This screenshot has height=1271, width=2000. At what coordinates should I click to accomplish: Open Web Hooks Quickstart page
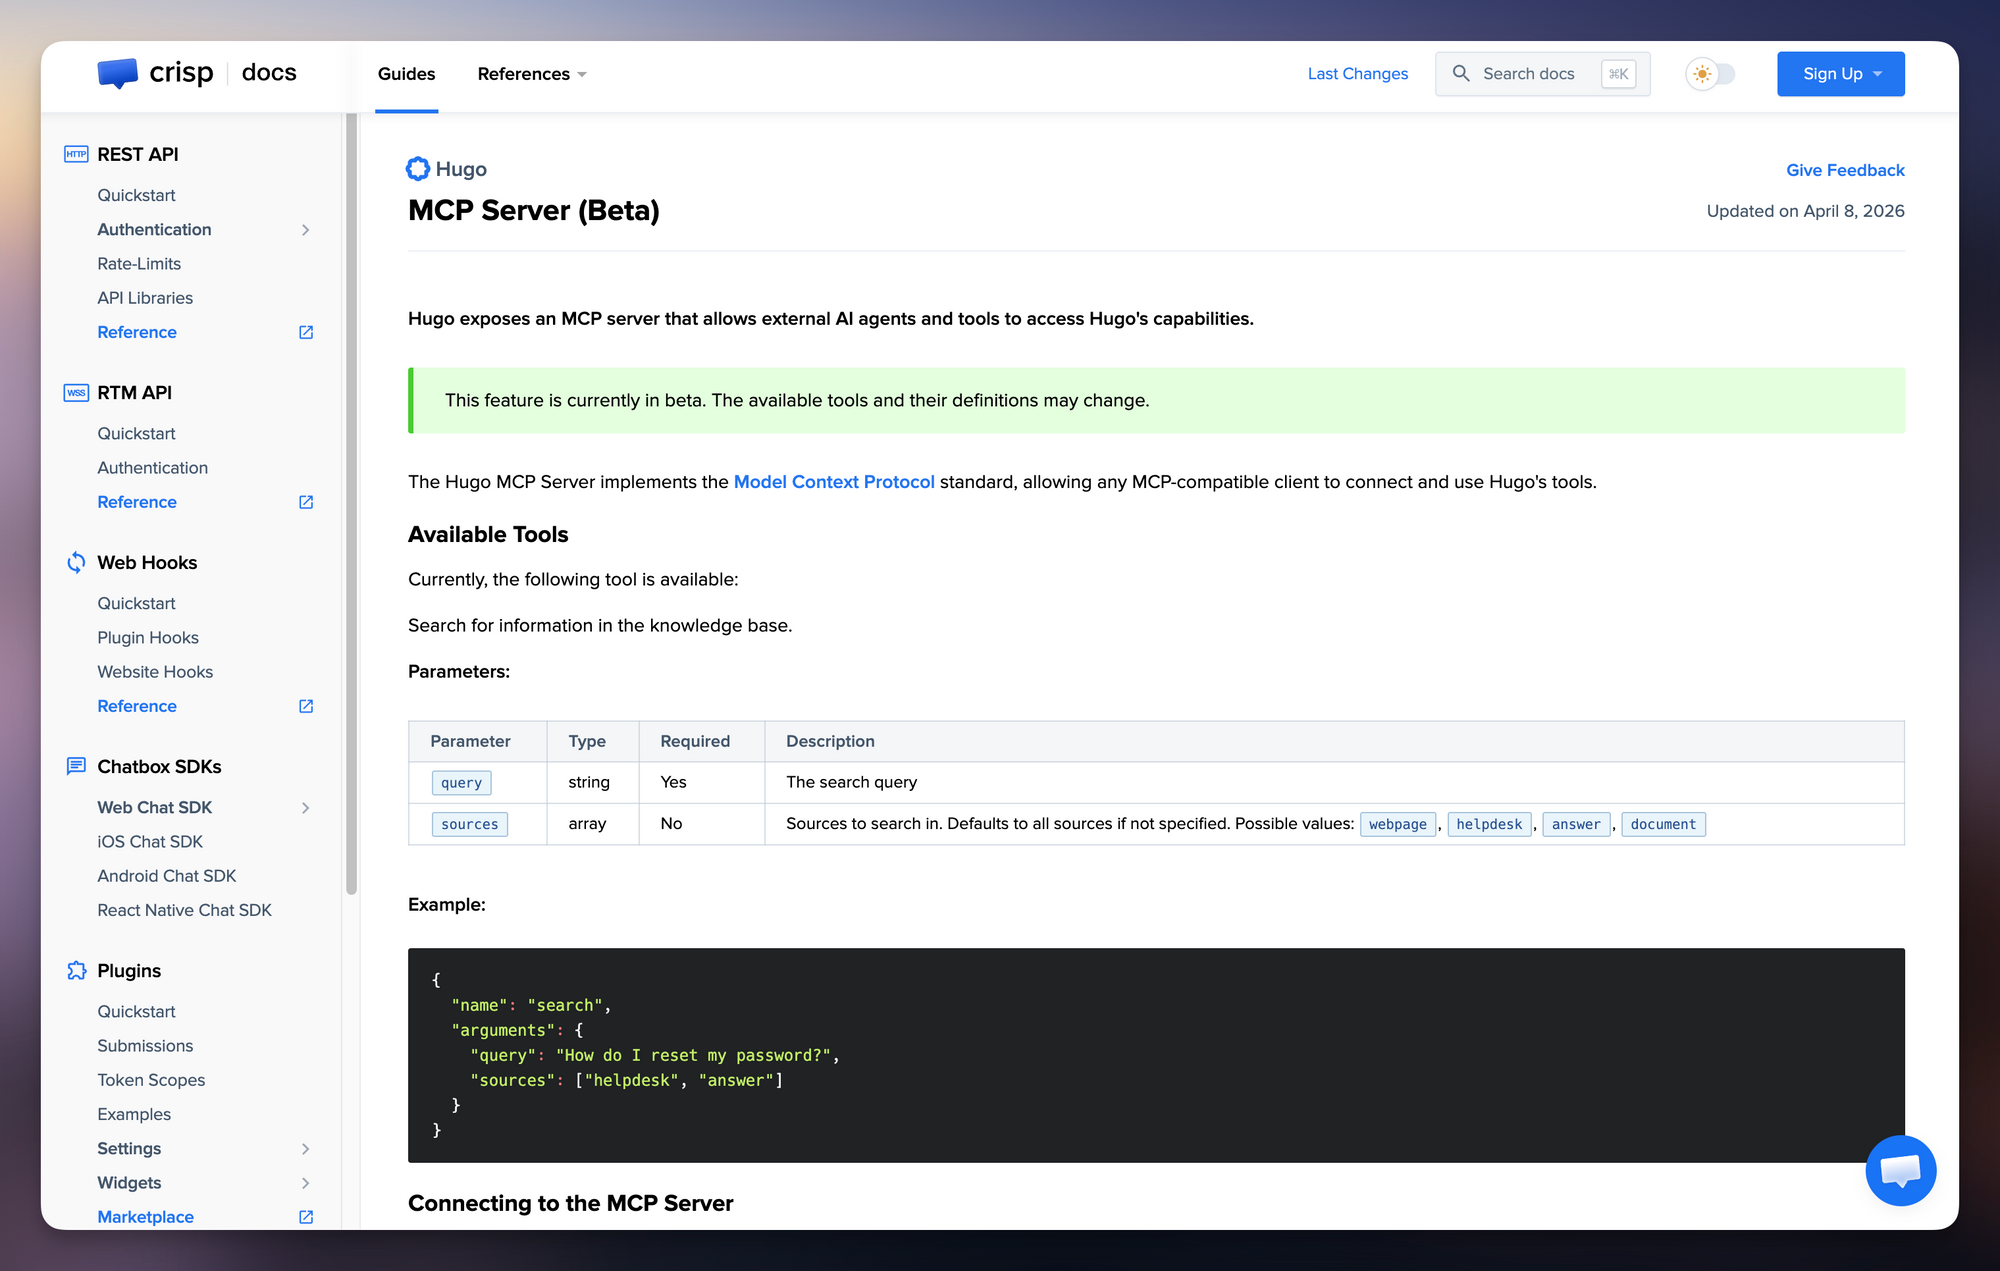coord(136,604)
